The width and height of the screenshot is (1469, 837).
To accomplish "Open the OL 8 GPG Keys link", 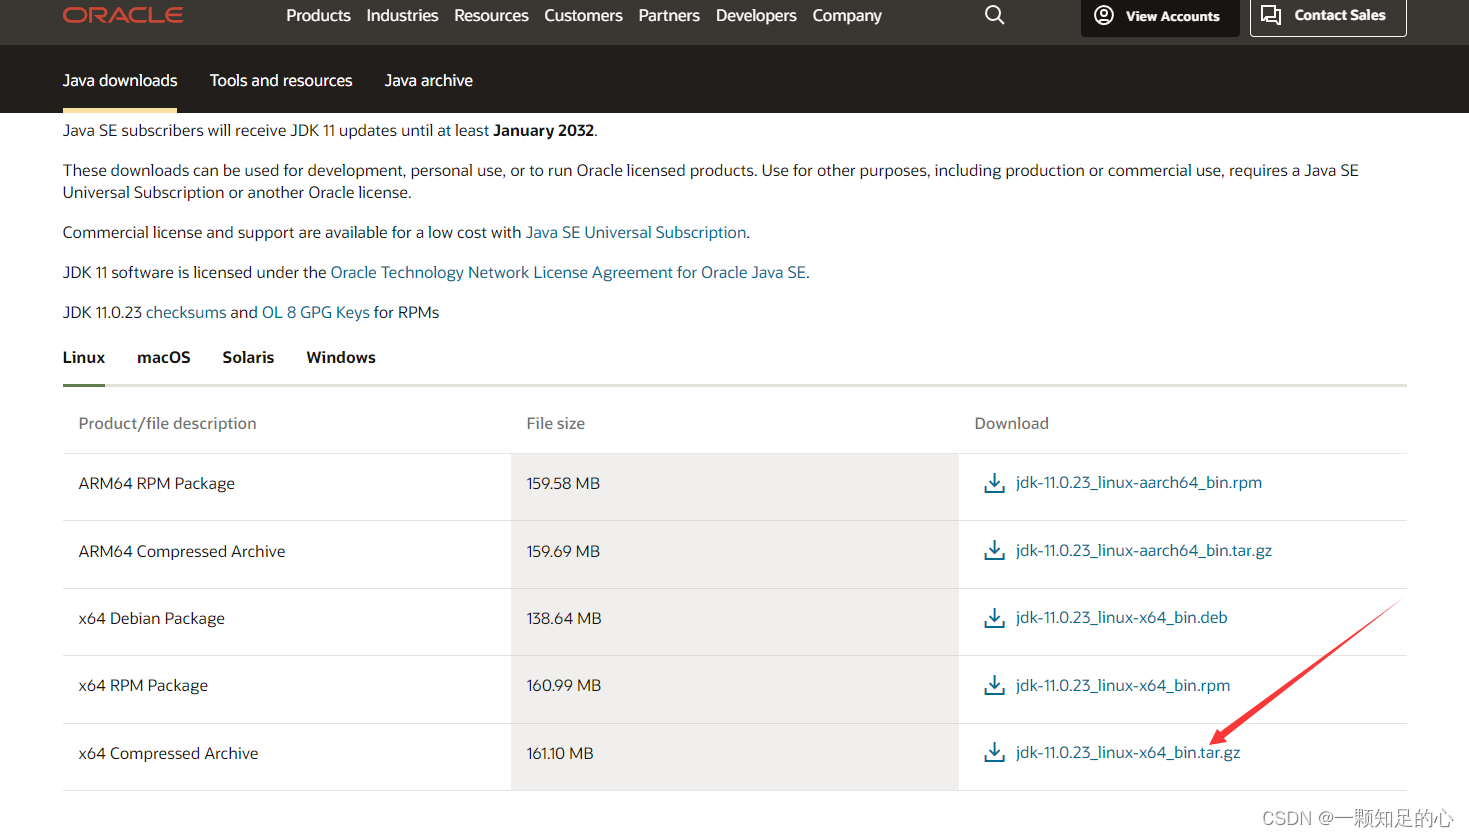I will pyautogui.click(x=316, y=312).
